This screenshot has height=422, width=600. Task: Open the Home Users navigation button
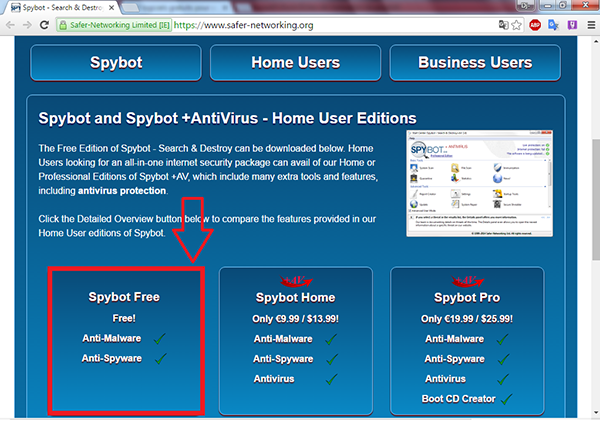click(x=295, y=63)
